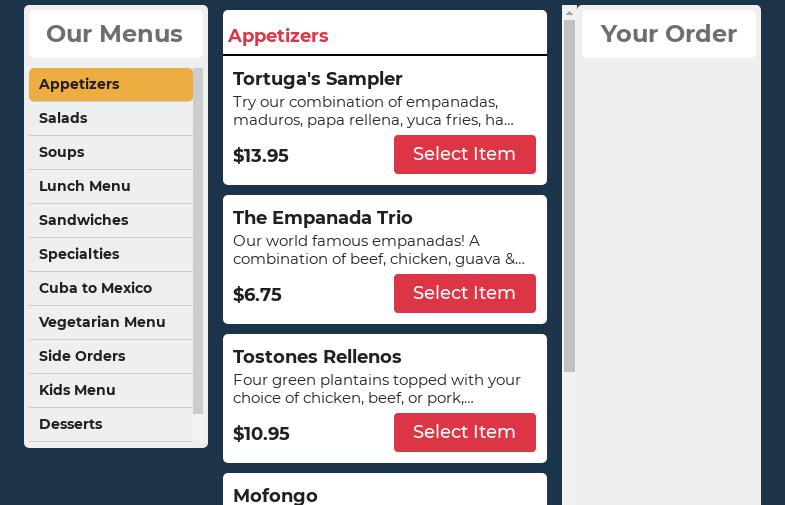The image size is (785, 505).
Task: Click the Tostones Rellenos item title
Action: 317,357
